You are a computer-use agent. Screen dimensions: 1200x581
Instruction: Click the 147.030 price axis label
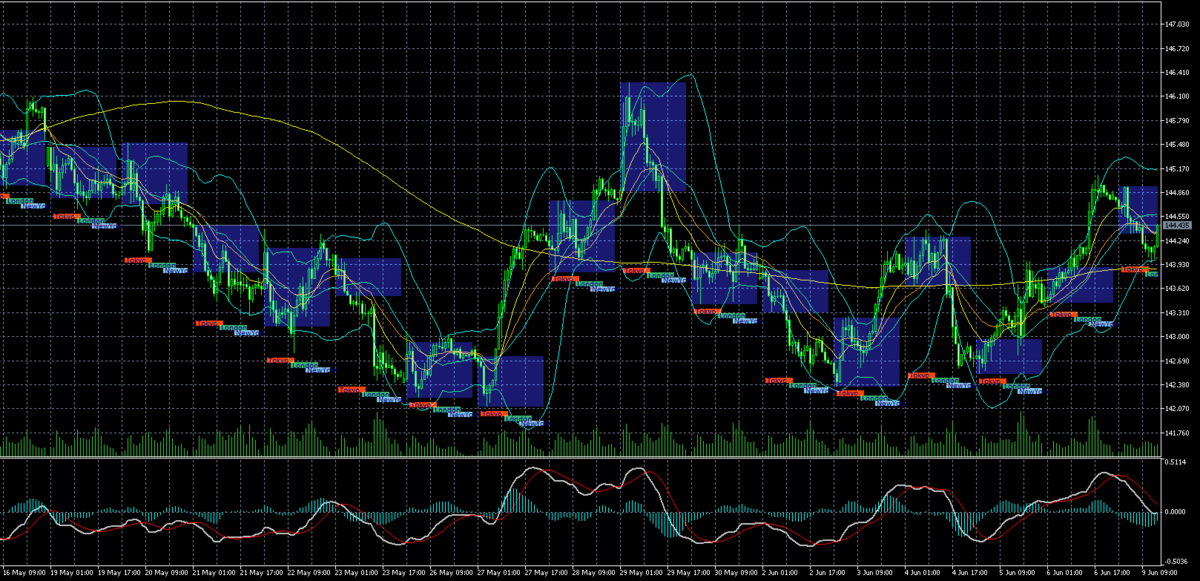(x=1177, y=24)
